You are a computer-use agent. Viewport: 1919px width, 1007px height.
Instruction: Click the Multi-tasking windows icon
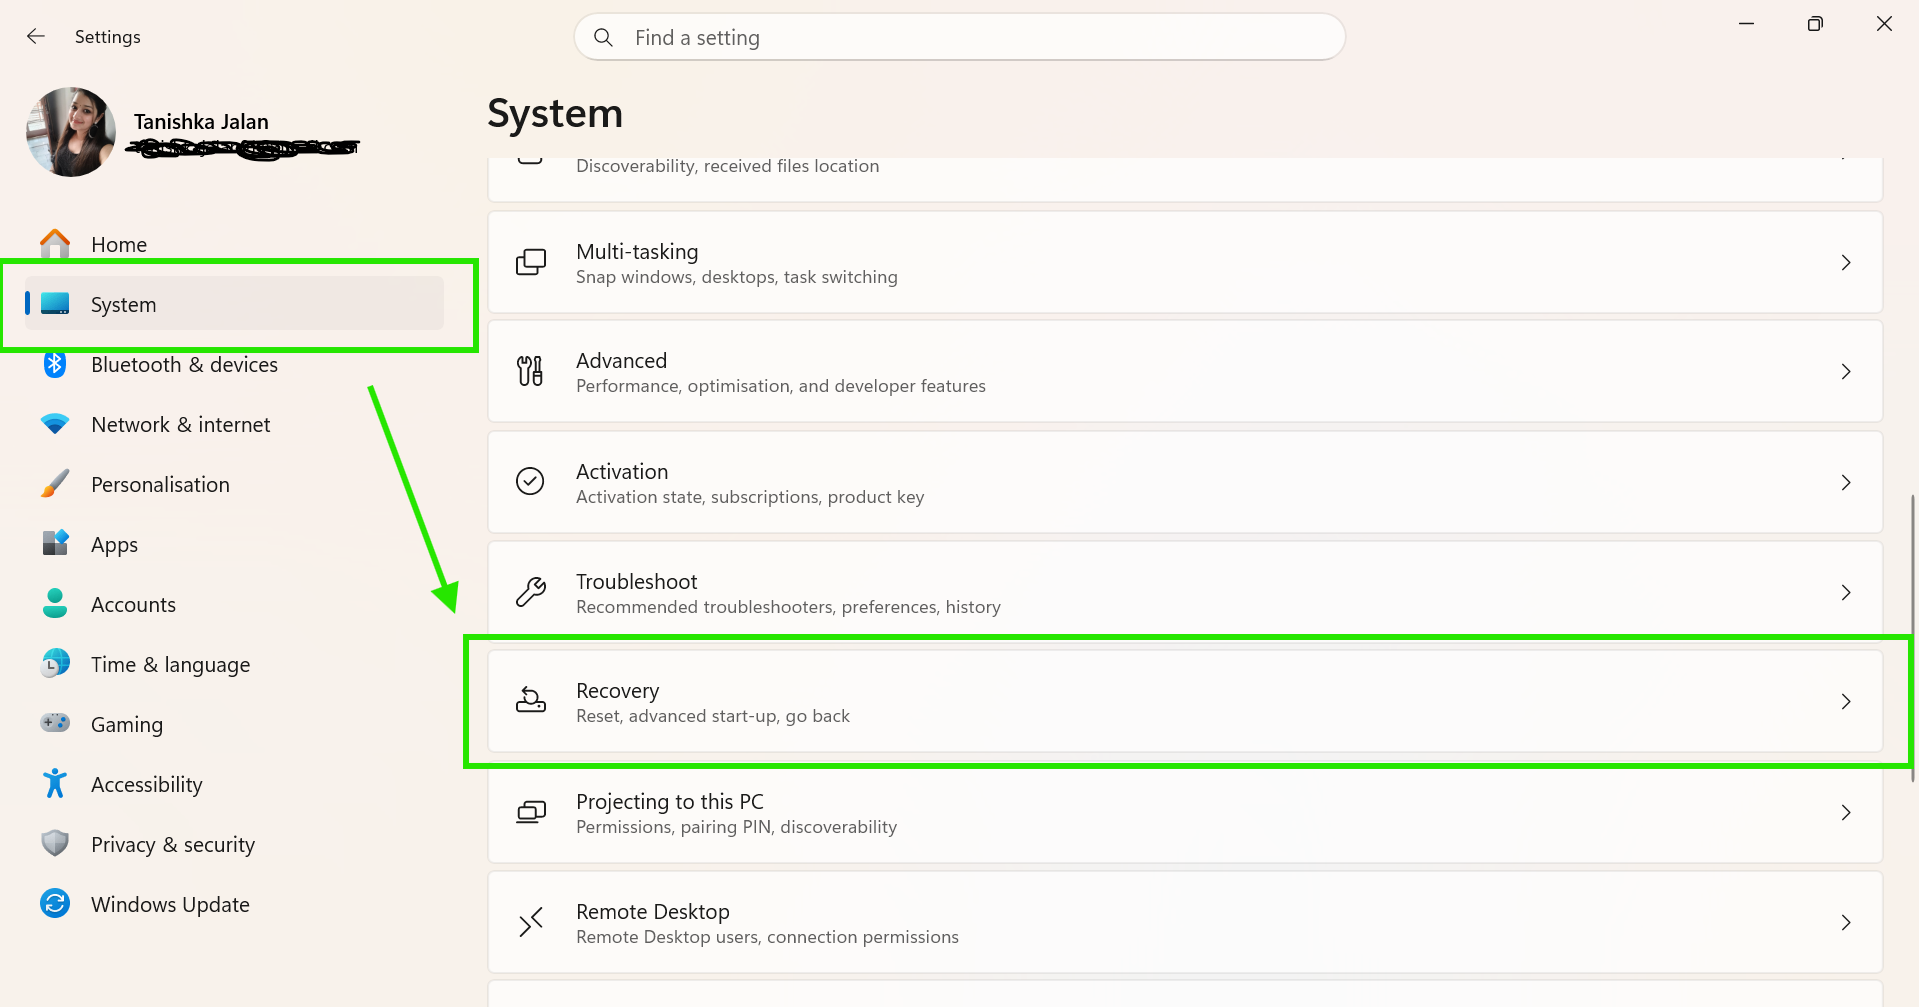(x=530, y=262)
